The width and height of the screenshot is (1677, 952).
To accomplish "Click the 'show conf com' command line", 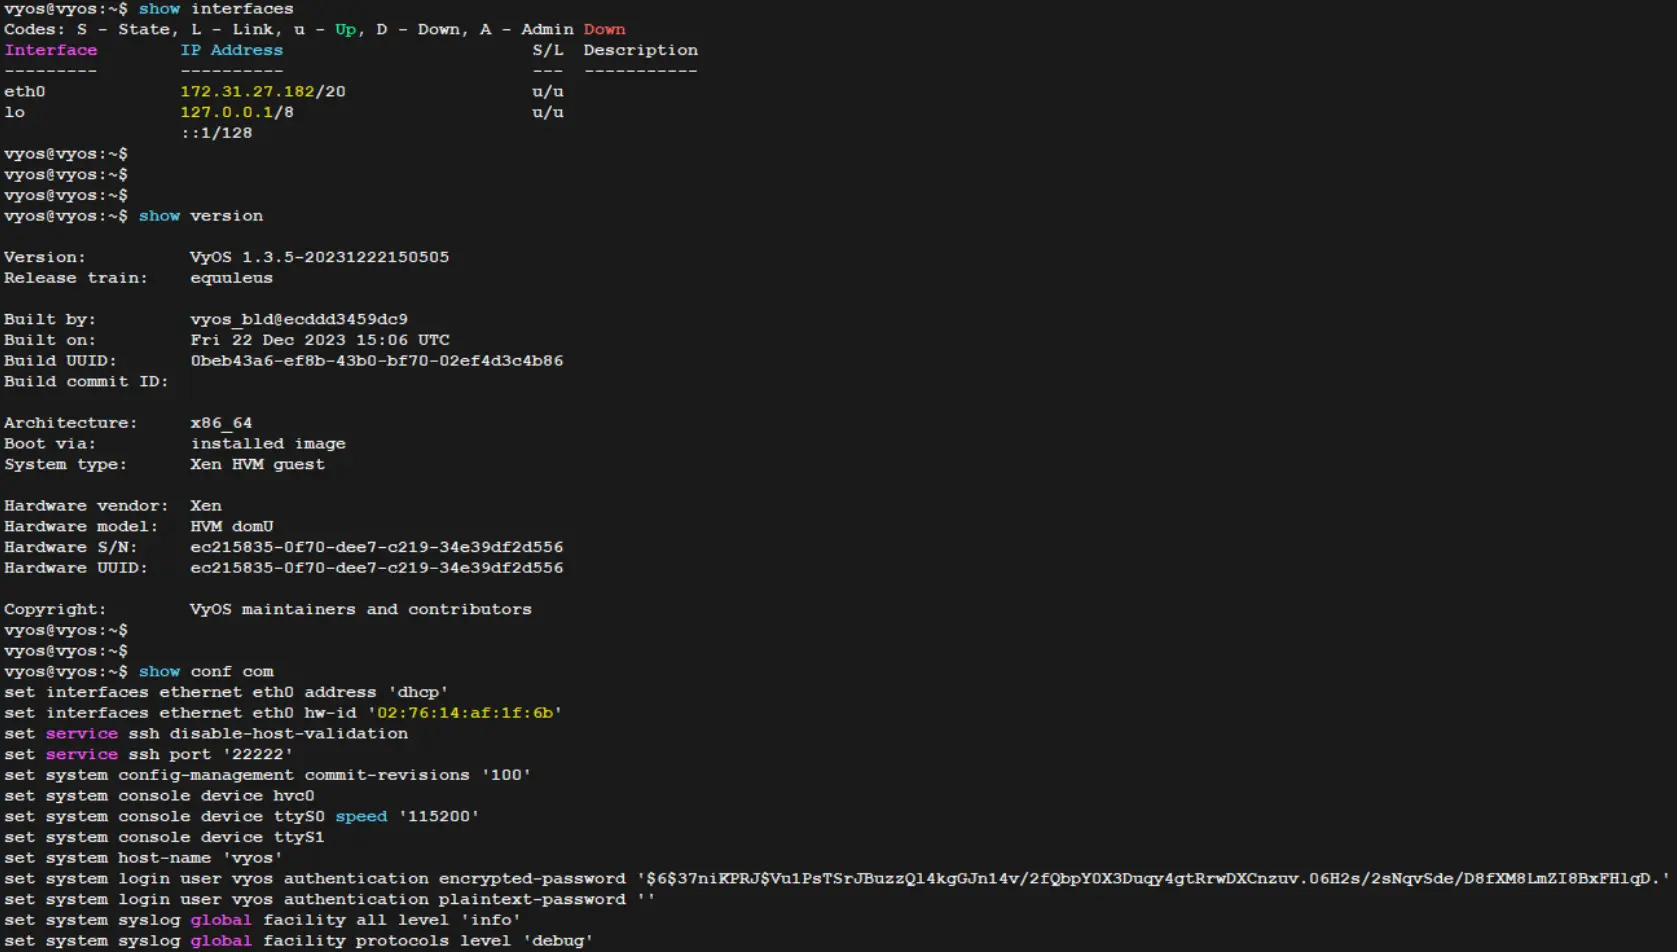I will [x=139, y=672].
